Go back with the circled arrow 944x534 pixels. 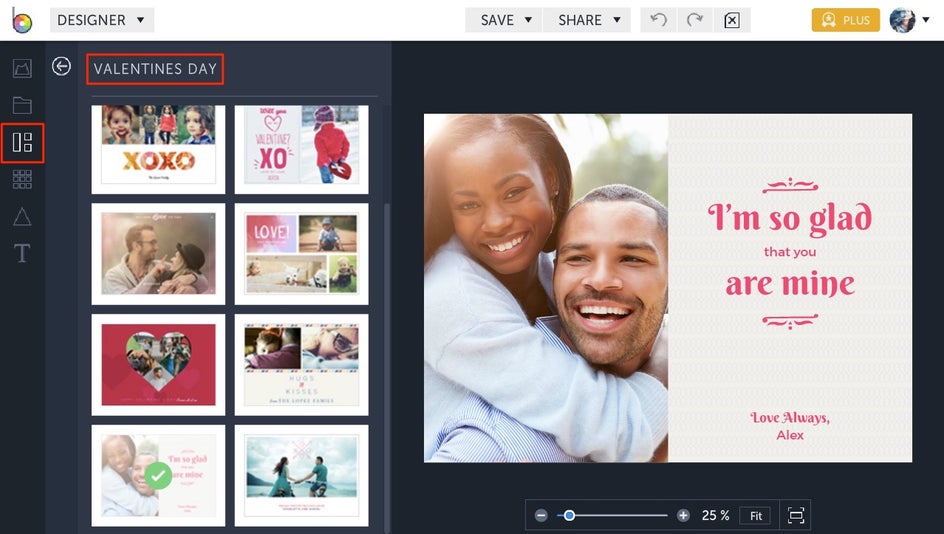(x=61, y=66)
